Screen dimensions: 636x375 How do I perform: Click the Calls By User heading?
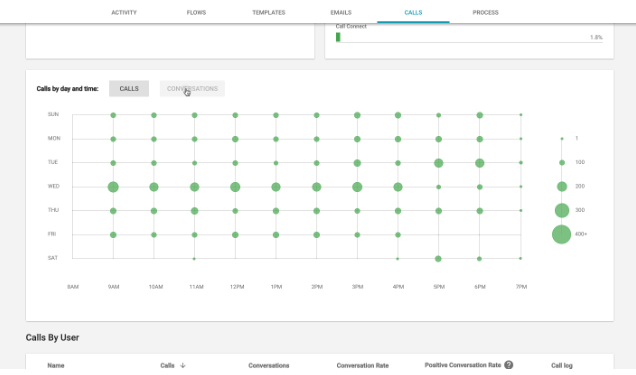point(52,337)
